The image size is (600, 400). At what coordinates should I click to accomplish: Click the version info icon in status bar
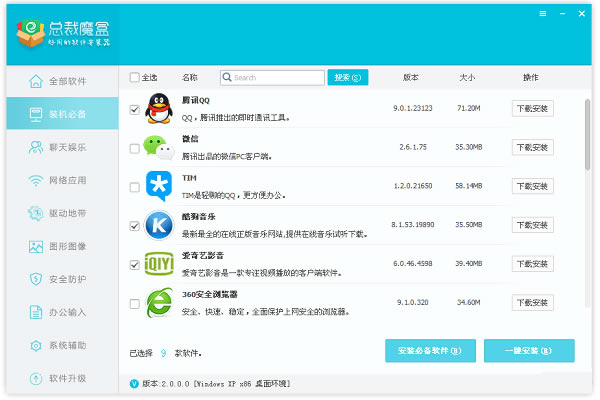pyautogui.click(x=135, y=383)
